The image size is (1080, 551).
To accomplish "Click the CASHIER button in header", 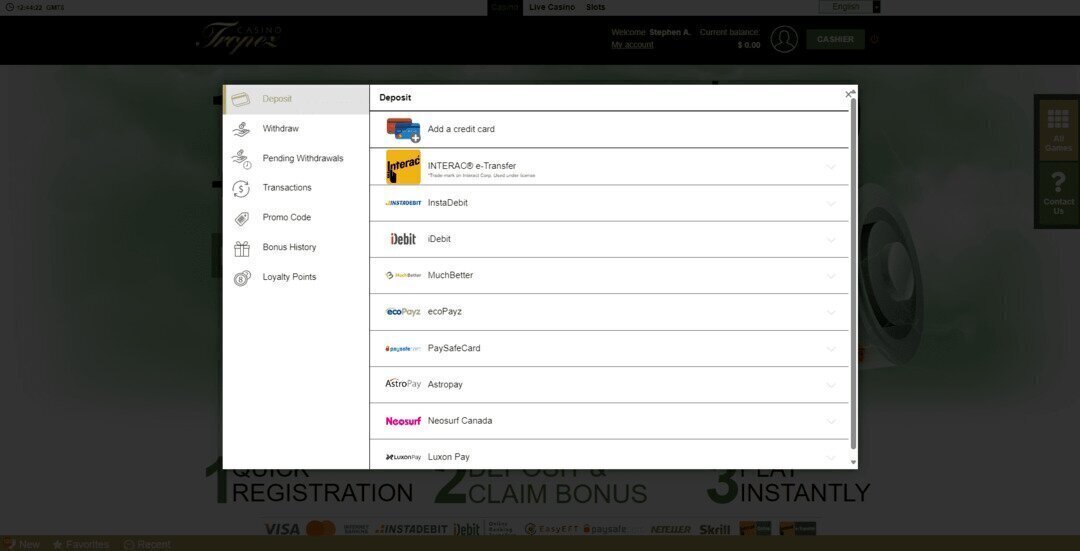I will [835, 40].
